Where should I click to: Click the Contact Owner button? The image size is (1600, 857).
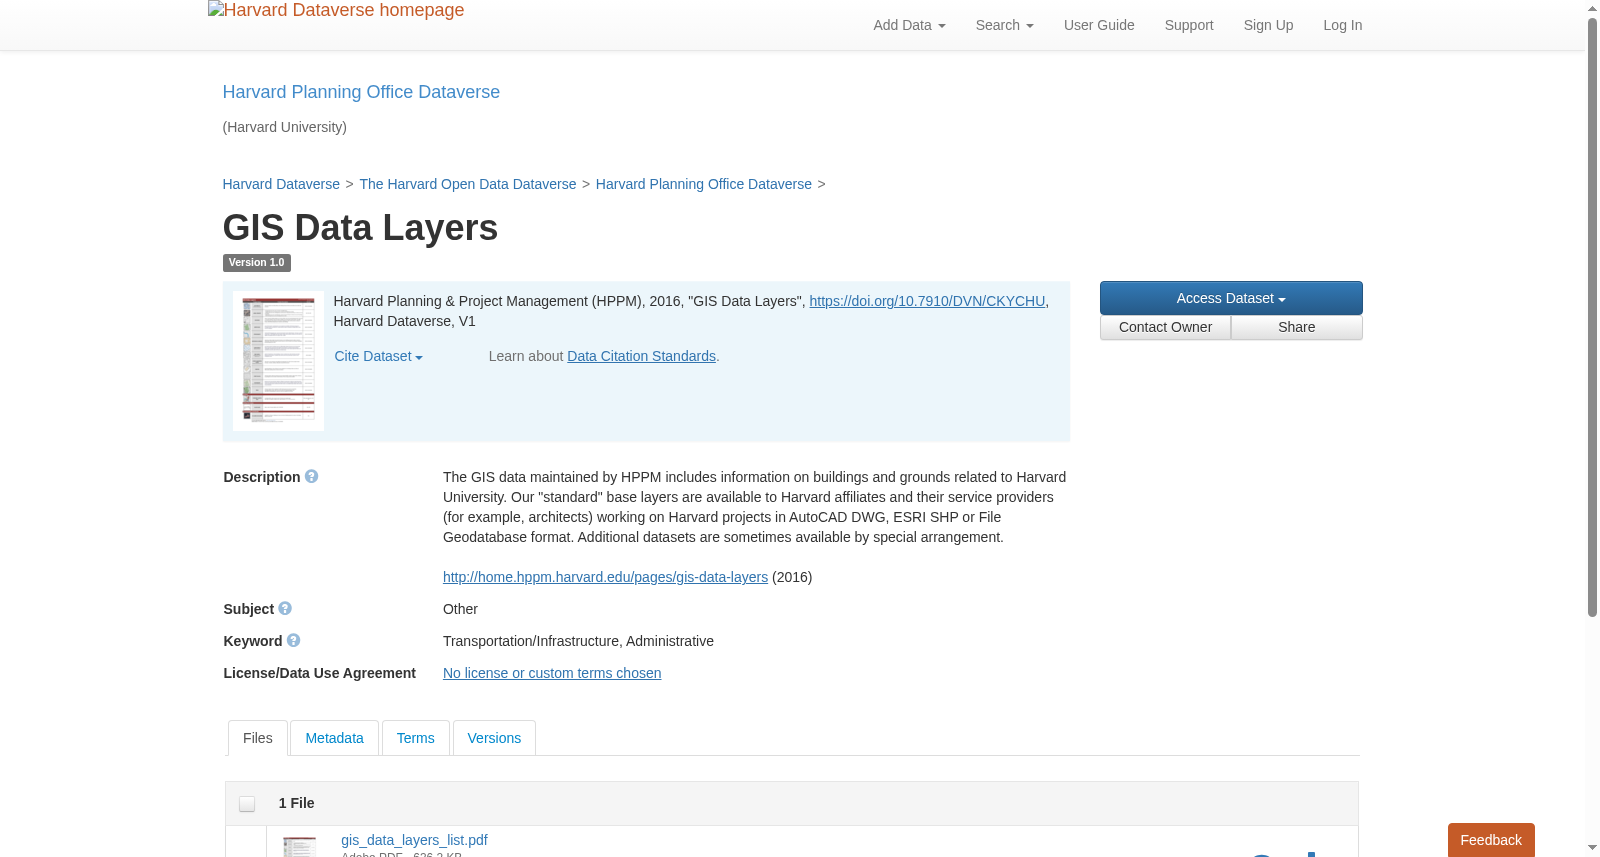point(1165,327)
